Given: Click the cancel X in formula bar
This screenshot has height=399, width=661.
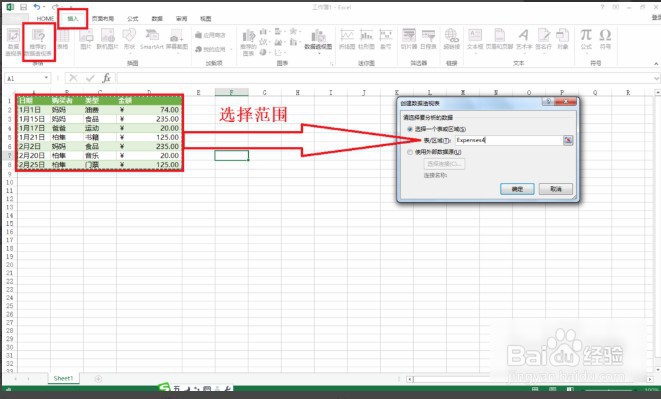Looking at the screenshot, I should (x=73, y=78).
